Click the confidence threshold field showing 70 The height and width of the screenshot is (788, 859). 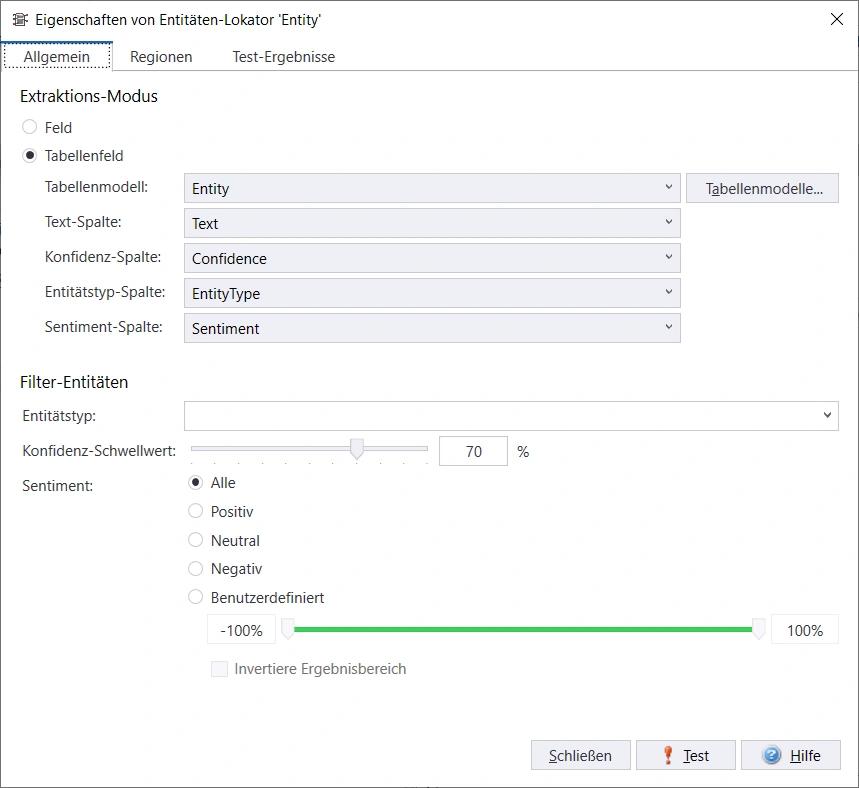[x=473, y=451]
